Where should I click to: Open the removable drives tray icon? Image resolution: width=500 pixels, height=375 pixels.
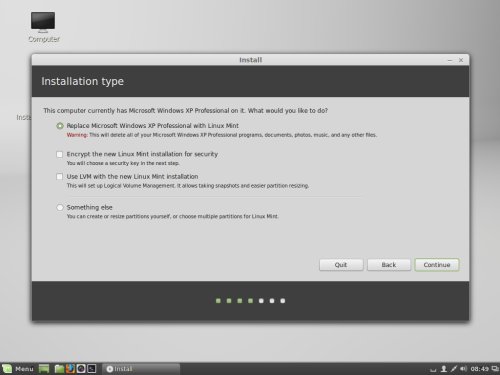[433, 370]
